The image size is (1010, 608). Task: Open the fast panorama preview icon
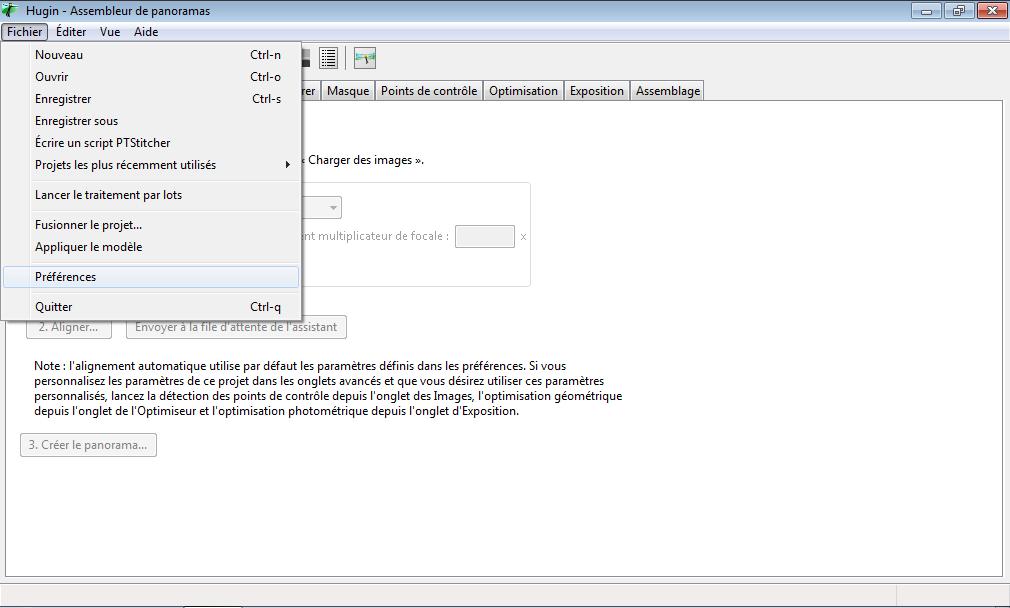pyautogui.click(x=365, y=58)
